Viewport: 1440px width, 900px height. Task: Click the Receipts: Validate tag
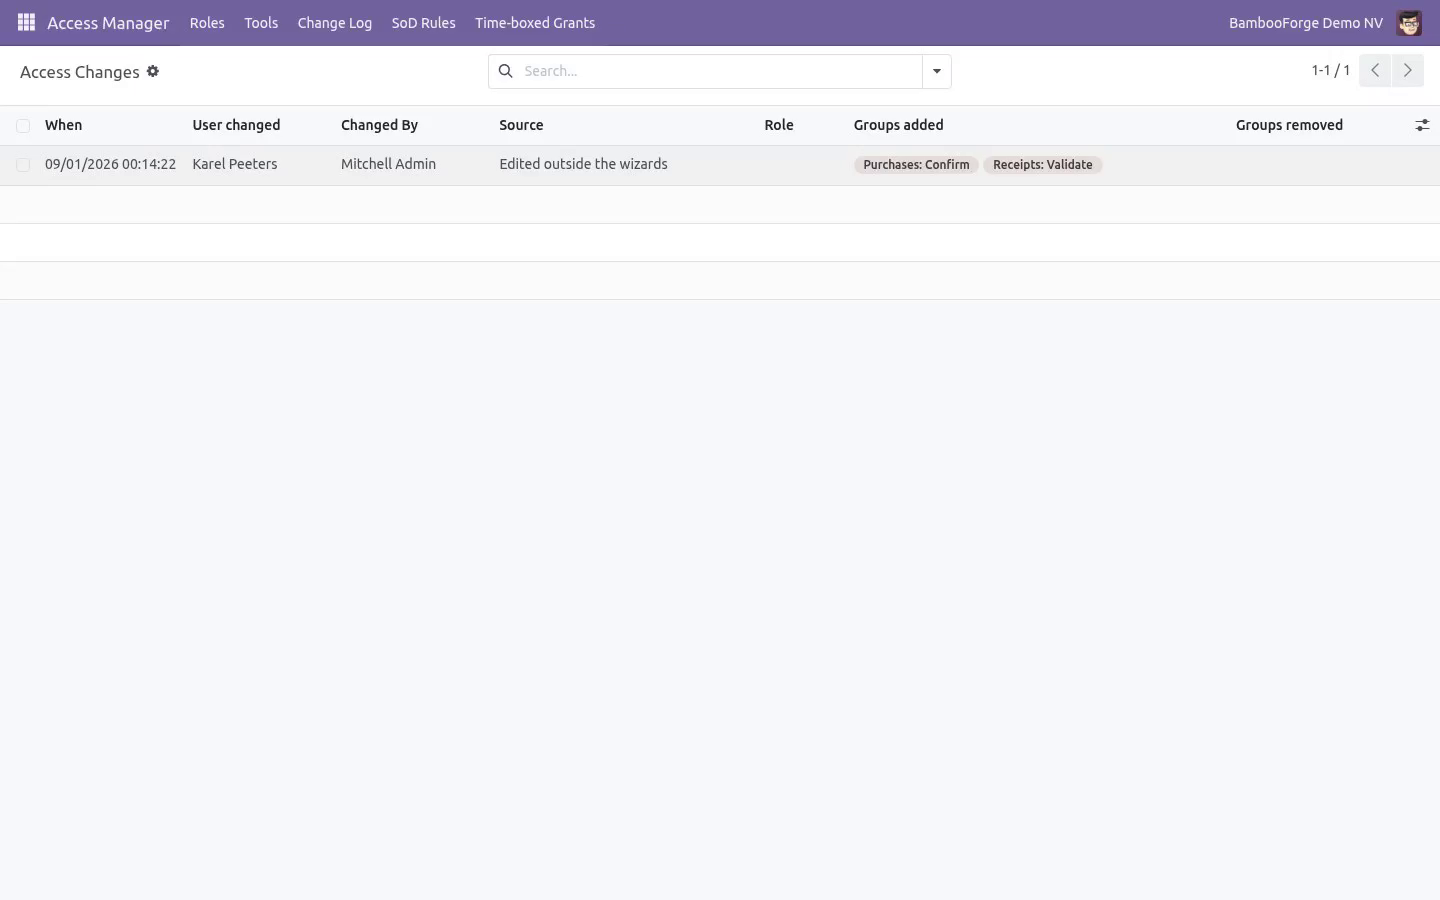[1043, 165]
